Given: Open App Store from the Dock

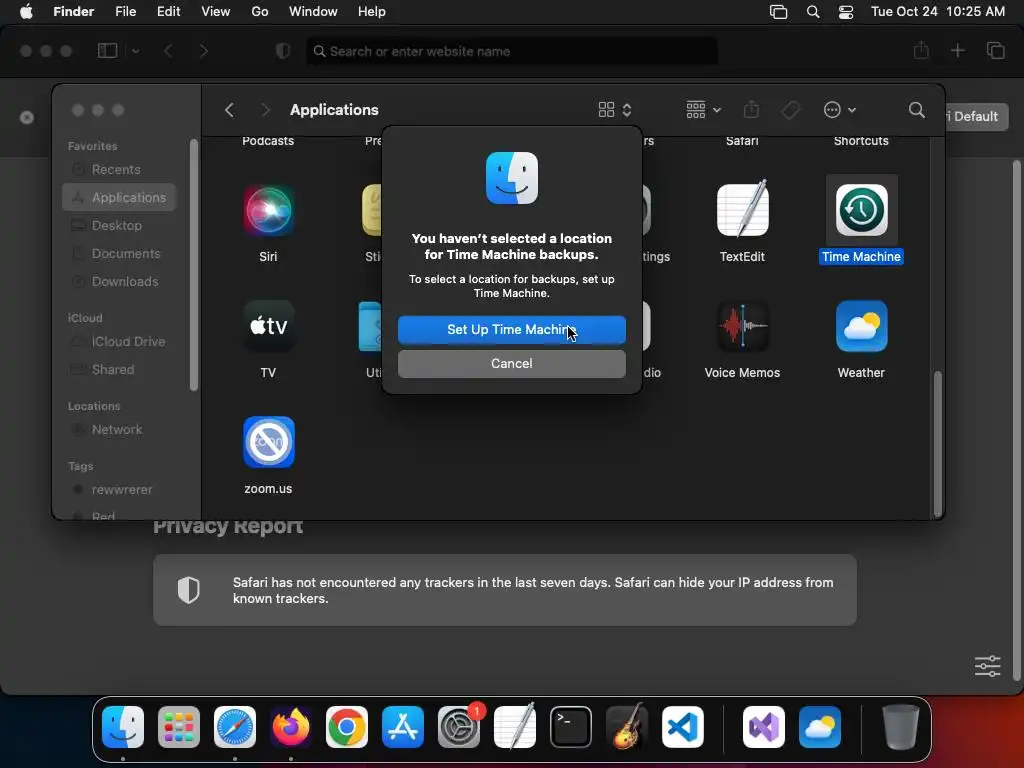Looking at the screenshot, I should click(x=403, y=727).
